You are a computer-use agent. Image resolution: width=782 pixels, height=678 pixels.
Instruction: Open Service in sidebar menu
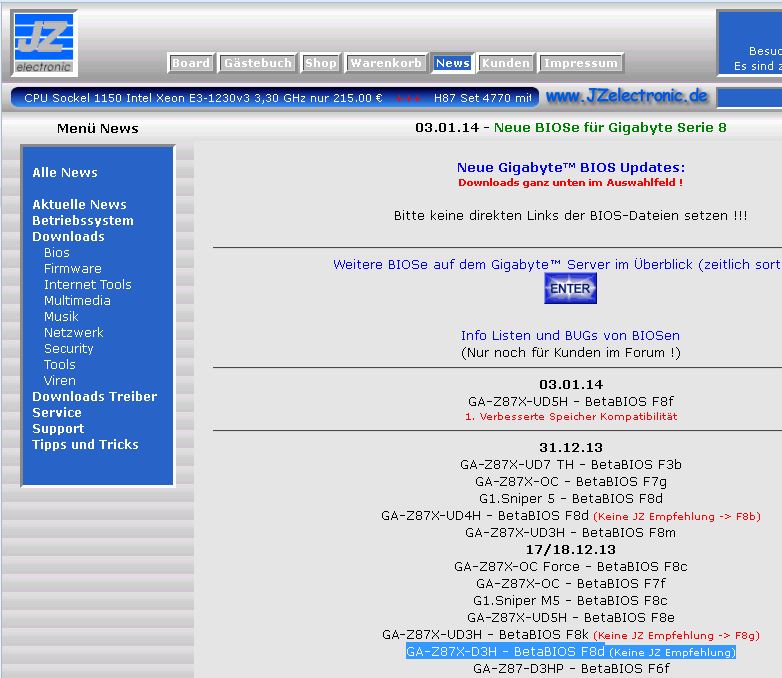pyautogui.click(x=56, y=412)
